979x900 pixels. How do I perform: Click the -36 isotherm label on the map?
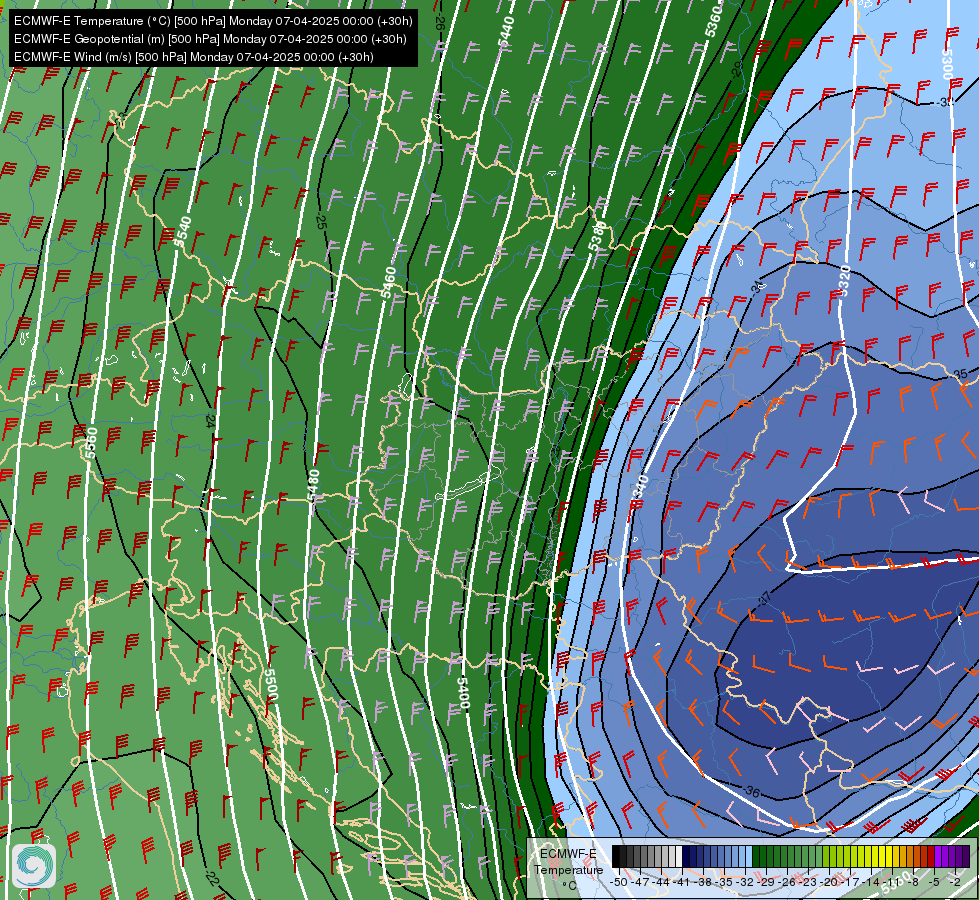point(752,792)
